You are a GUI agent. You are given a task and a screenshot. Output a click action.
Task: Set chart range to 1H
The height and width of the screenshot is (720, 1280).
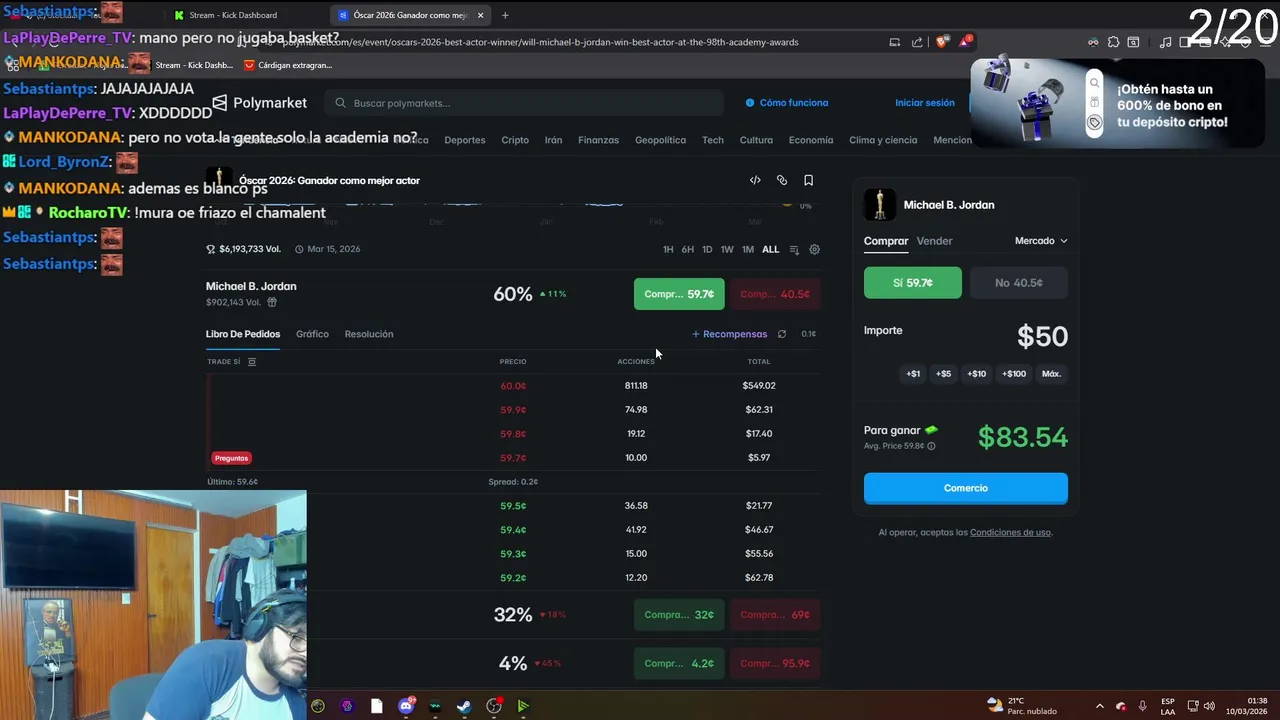(x=668, y=249)
